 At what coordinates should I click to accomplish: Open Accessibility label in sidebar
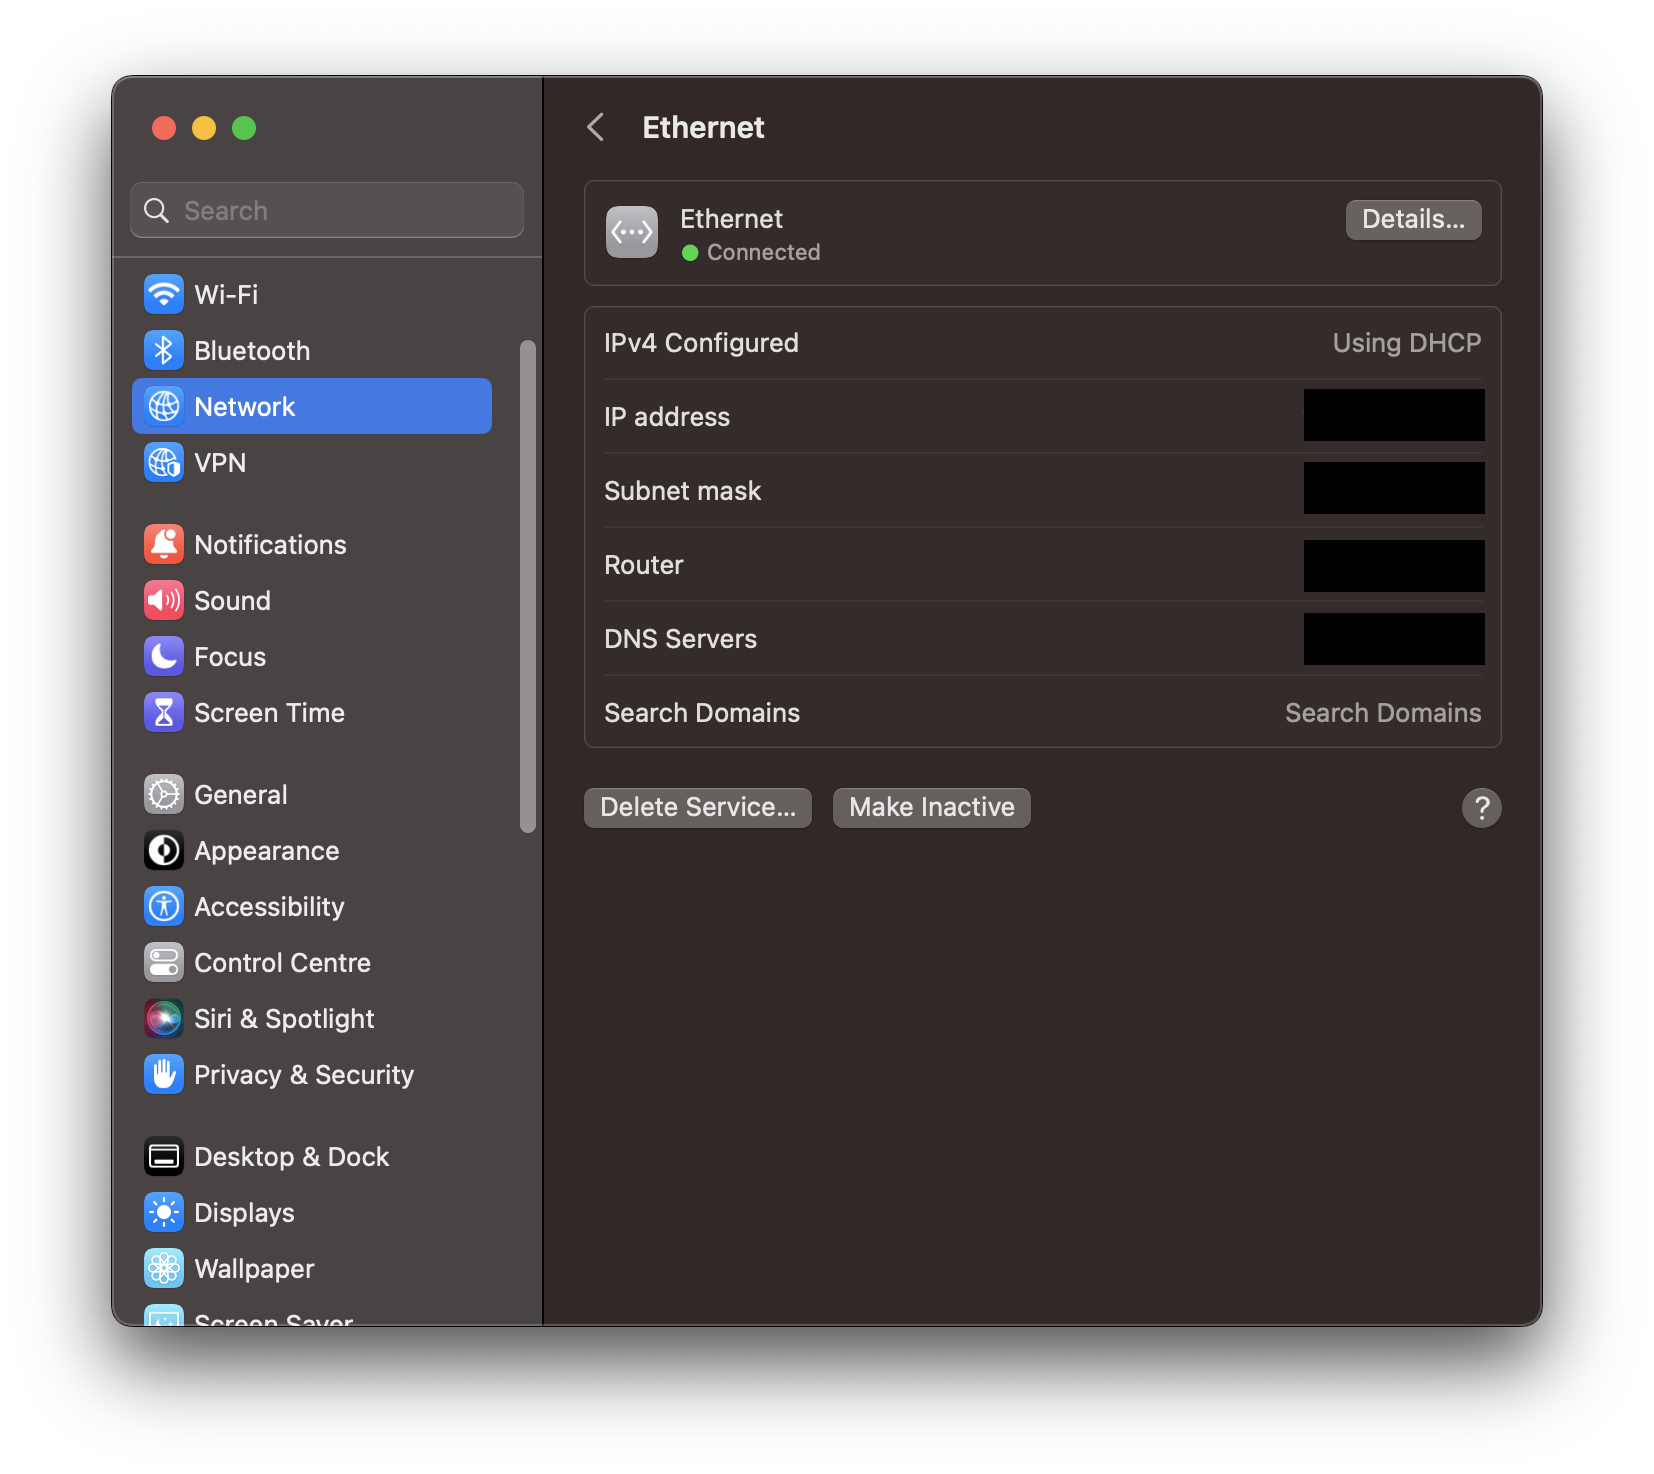tap(269, 906)
